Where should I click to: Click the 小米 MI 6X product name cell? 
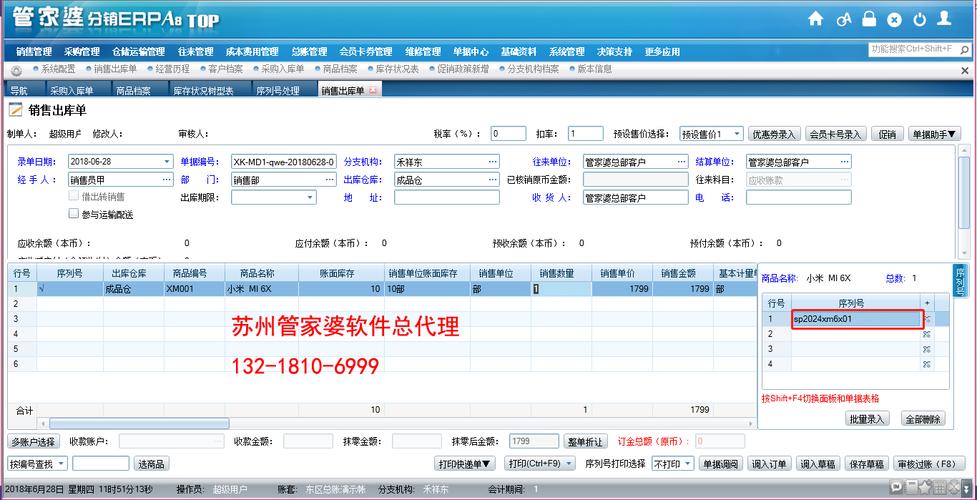point(261,289)
